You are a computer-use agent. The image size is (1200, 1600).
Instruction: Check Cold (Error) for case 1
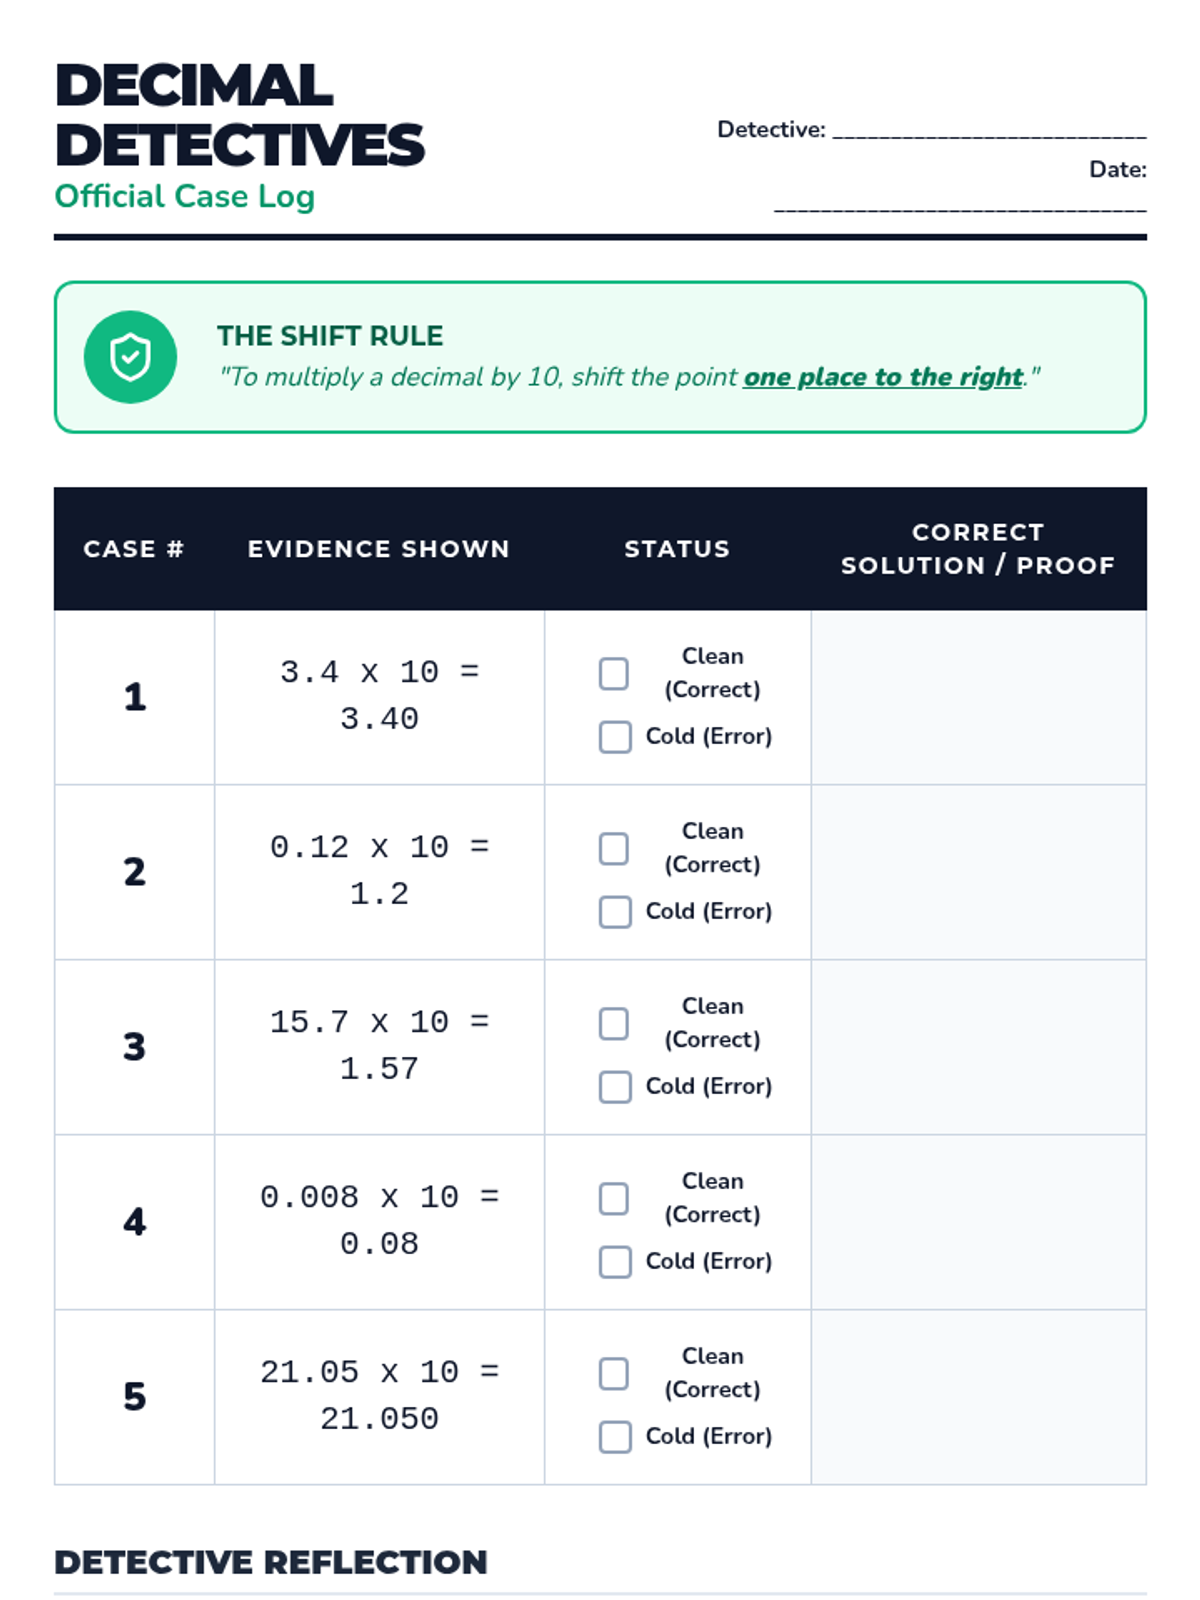tap(615, 737)
